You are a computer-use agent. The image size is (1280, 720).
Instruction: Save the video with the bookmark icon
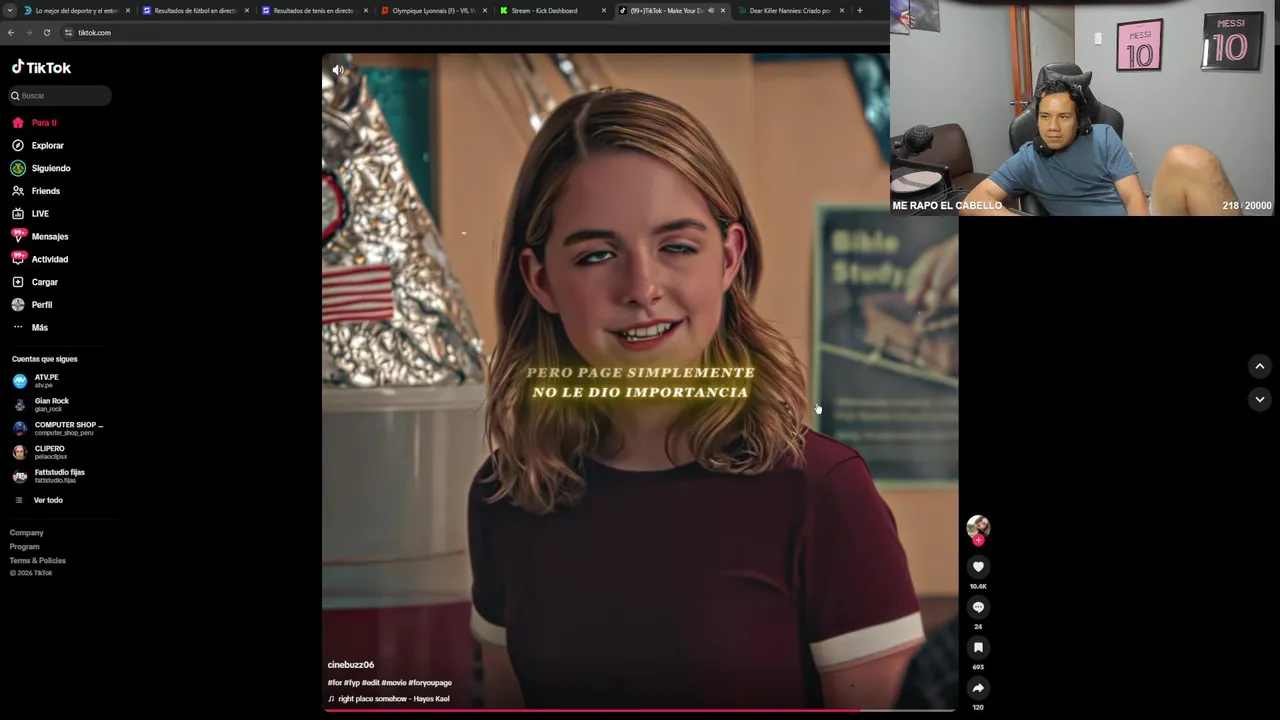pyautogui.click(x=978, y=647)
